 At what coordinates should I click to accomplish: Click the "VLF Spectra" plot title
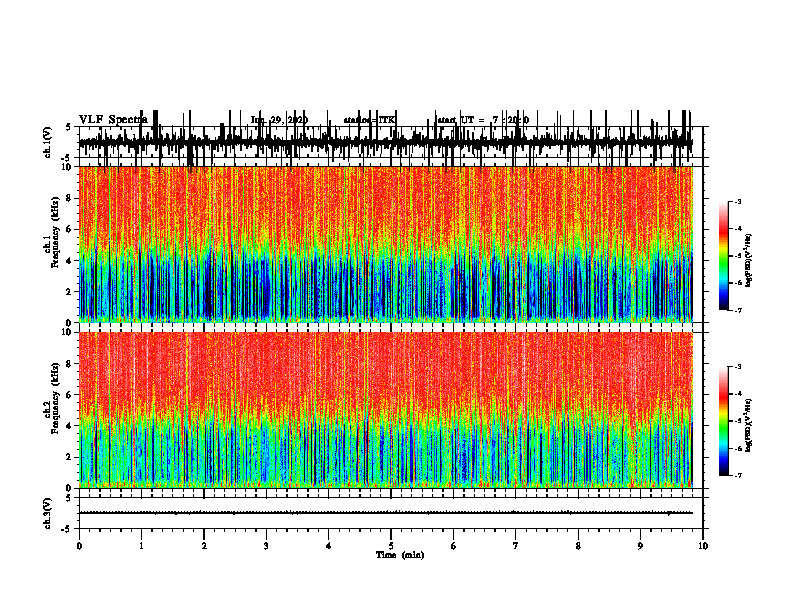coord(113,120)
